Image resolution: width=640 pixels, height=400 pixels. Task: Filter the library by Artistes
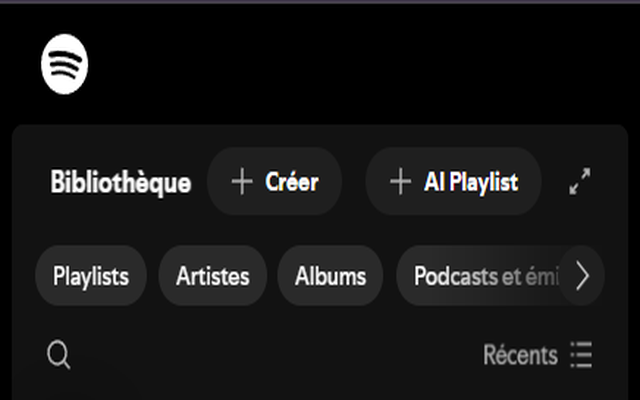coord(213,276)
